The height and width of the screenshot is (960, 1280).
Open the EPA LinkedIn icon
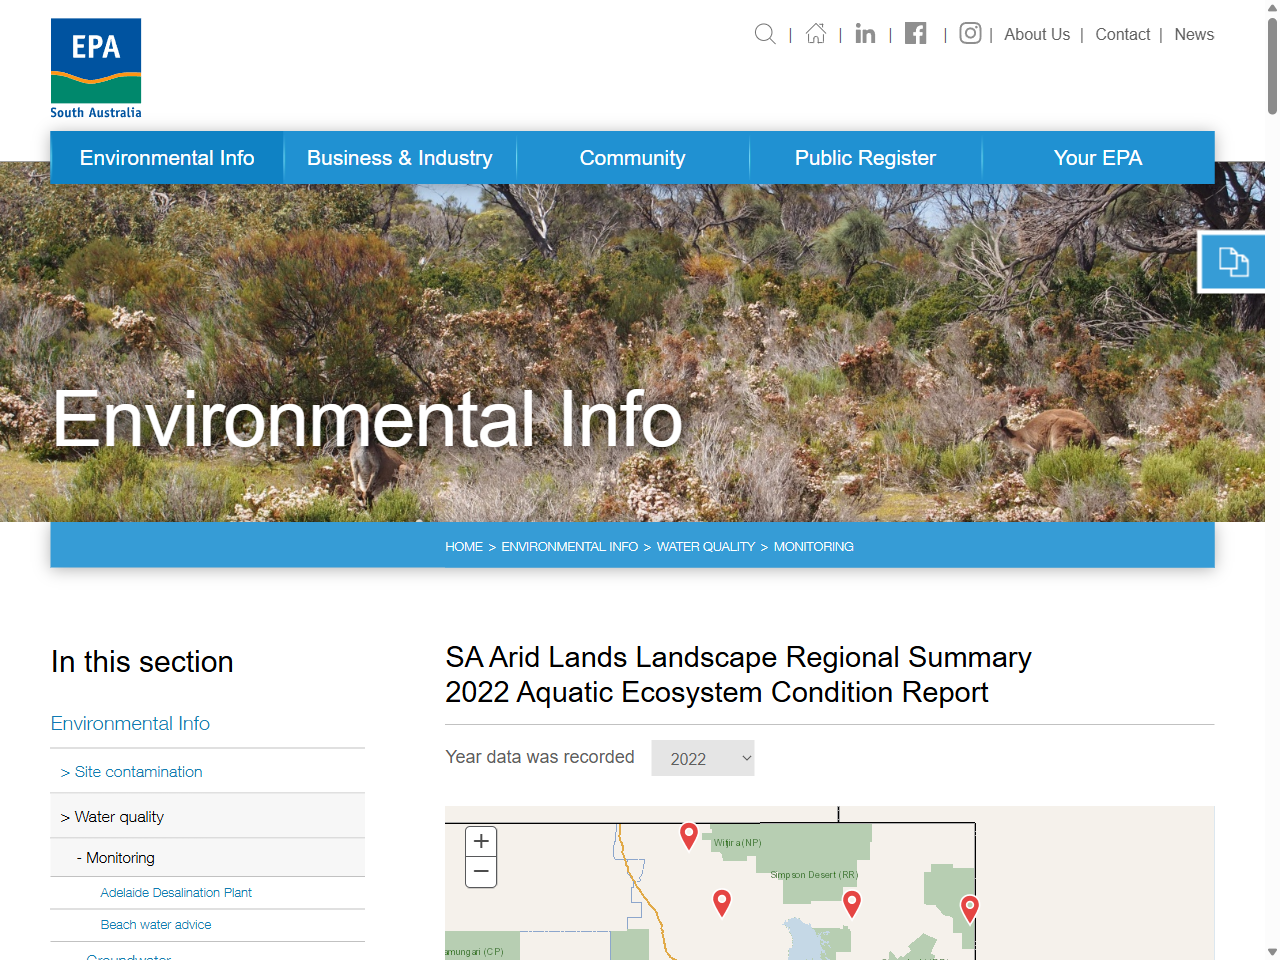coord(864,33)
